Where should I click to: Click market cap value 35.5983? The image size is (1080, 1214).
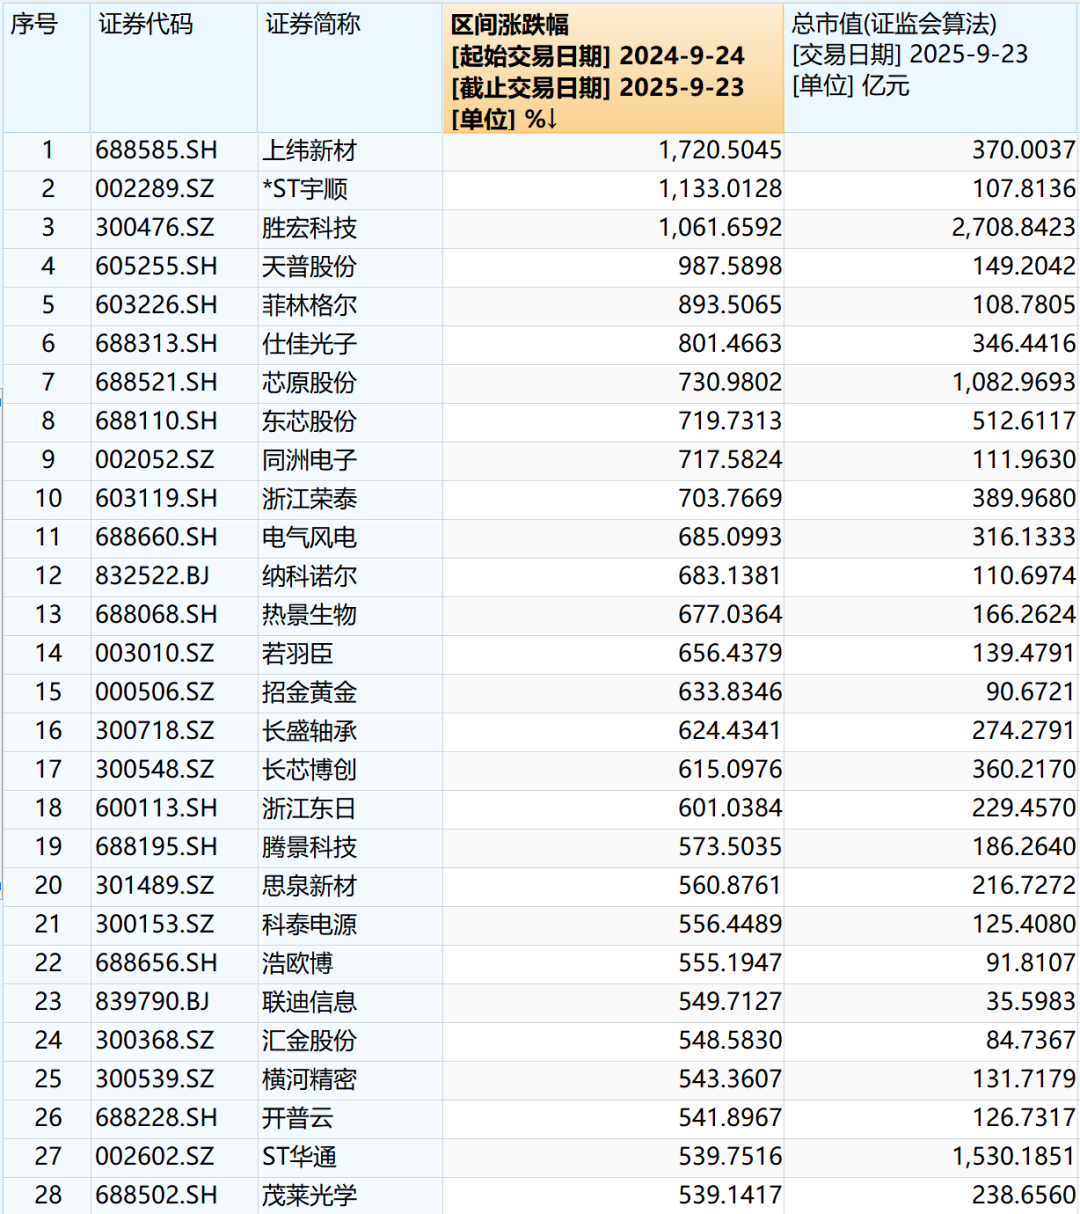point(1030,1001)
